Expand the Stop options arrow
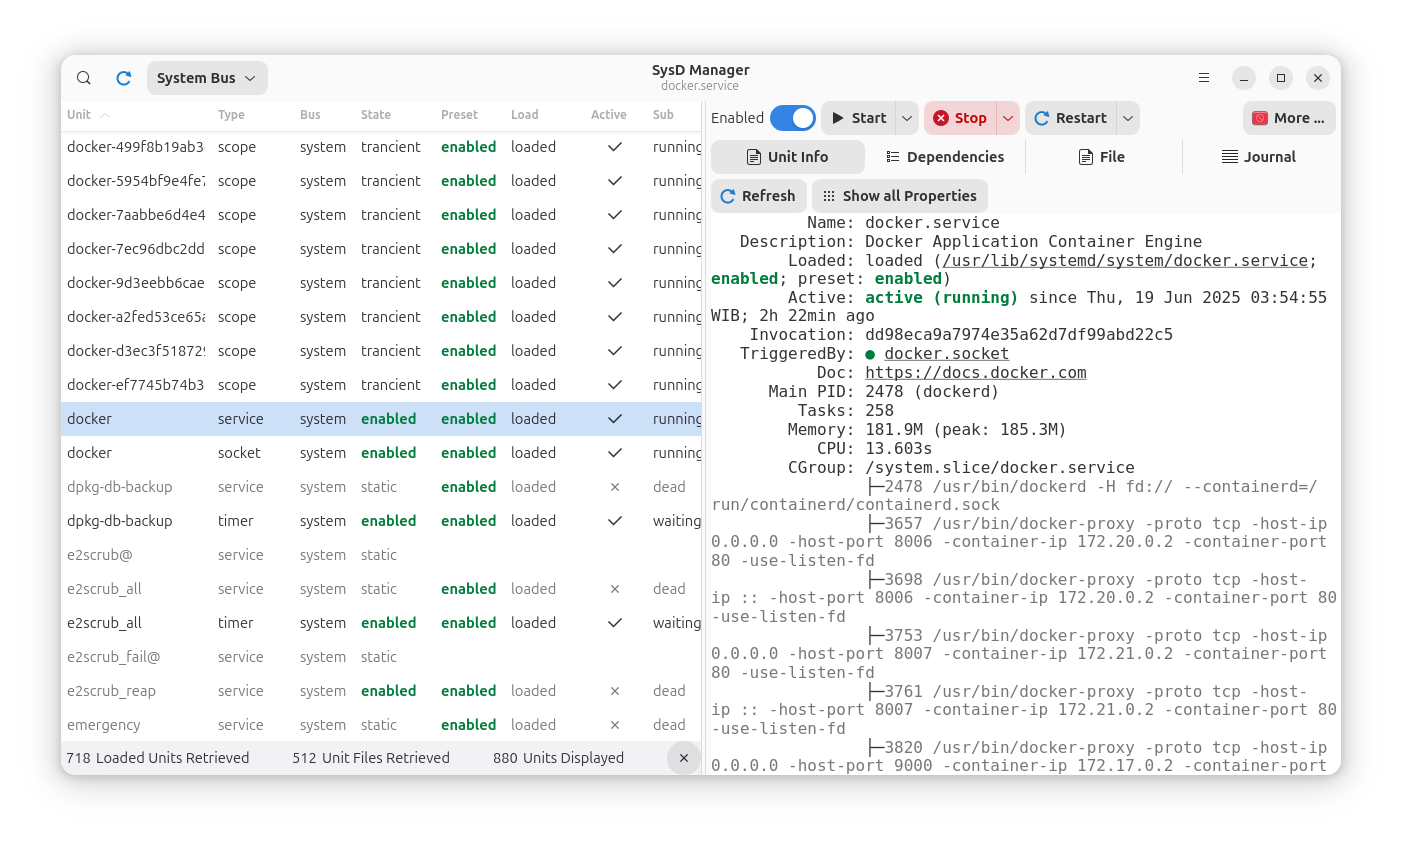The height and width of the screenshot is (842, 1402). click(x=1008, y=118)
